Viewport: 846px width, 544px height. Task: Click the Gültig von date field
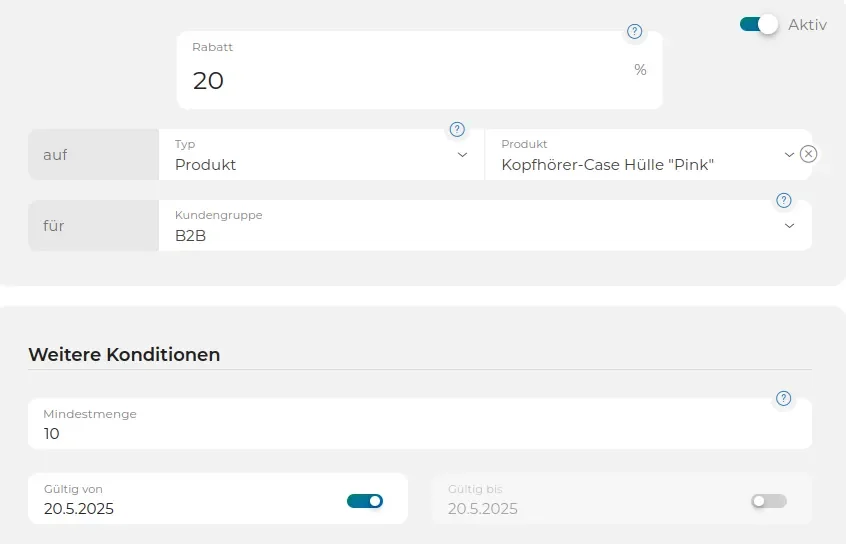pos(218,499)
